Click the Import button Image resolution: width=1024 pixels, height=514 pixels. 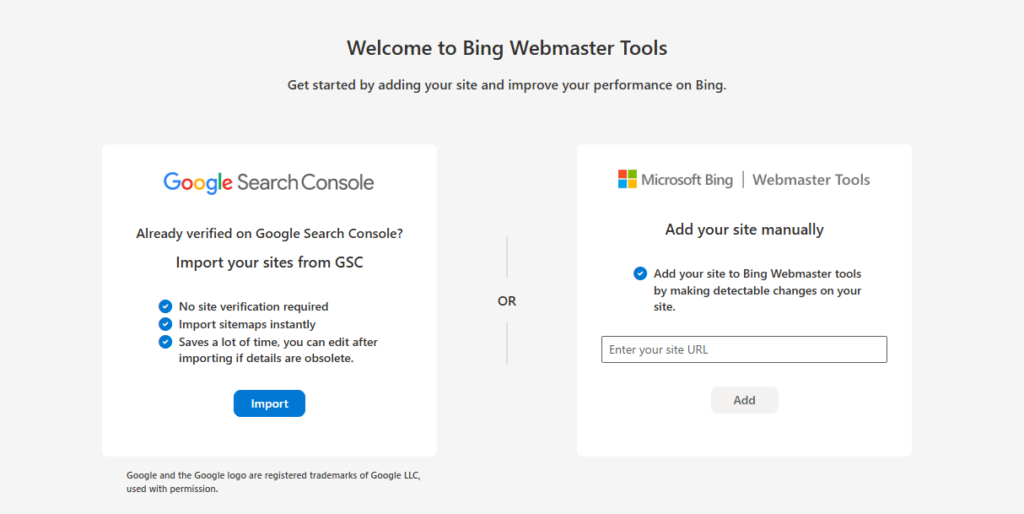[x=269, y=404]
